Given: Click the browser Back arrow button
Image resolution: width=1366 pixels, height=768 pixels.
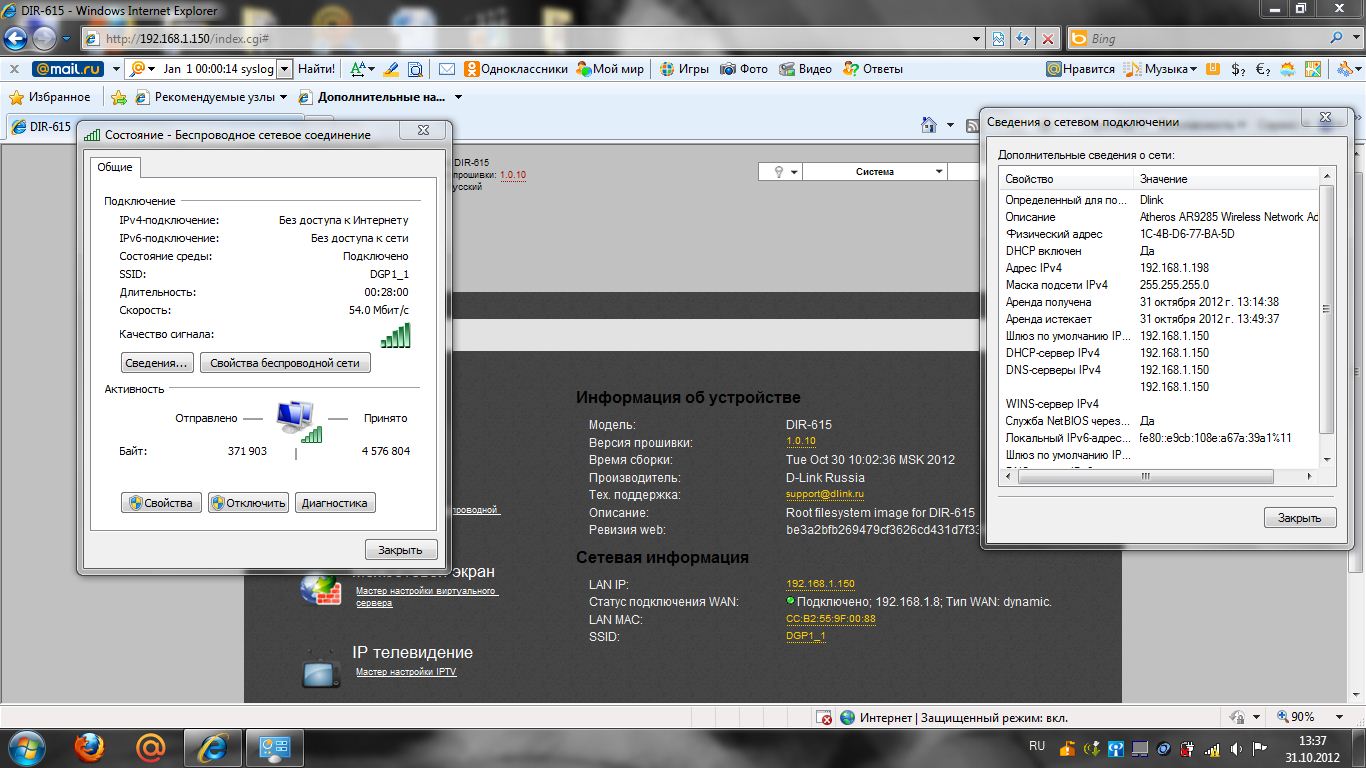Looking at the screenshot, I should point(16,39).
